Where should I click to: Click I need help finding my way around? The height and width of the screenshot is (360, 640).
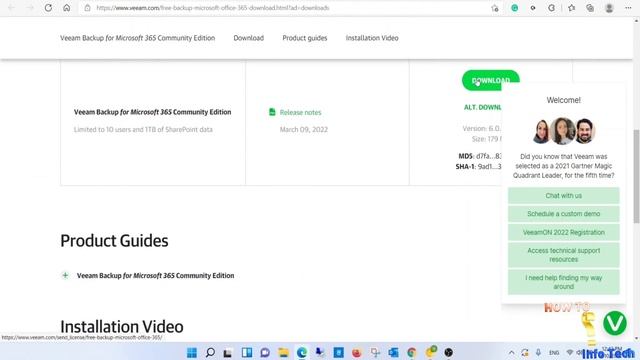coord(564,282)
